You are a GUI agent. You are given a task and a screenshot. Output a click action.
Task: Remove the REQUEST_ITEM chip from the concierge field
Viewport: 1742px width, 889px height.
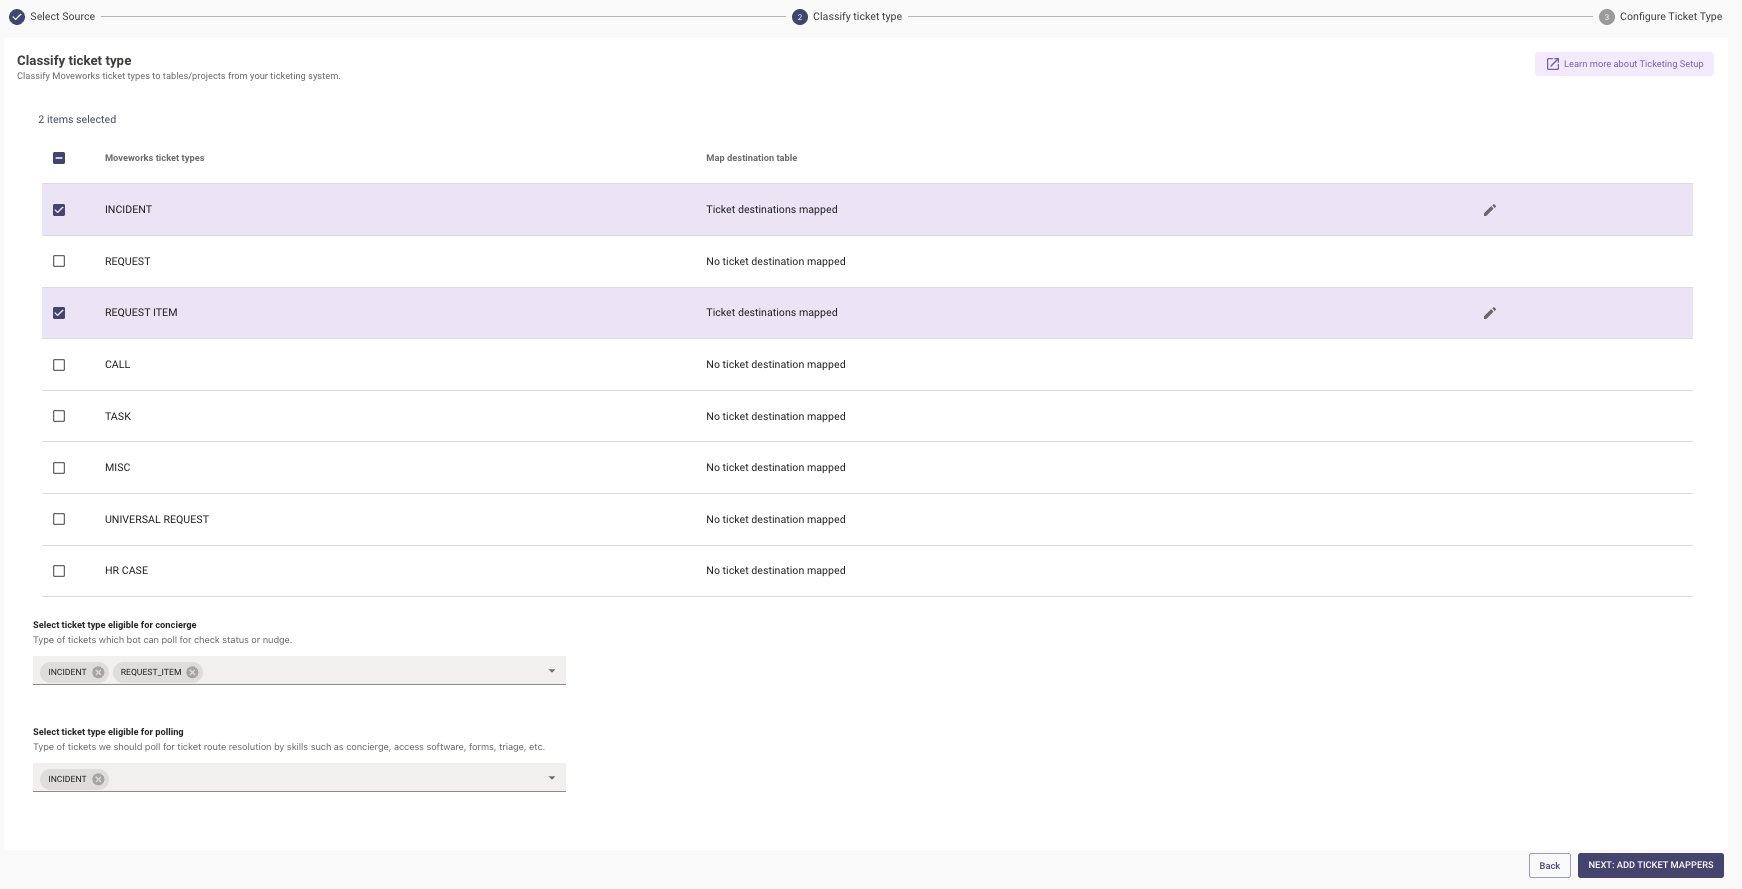tap(192, 672)
